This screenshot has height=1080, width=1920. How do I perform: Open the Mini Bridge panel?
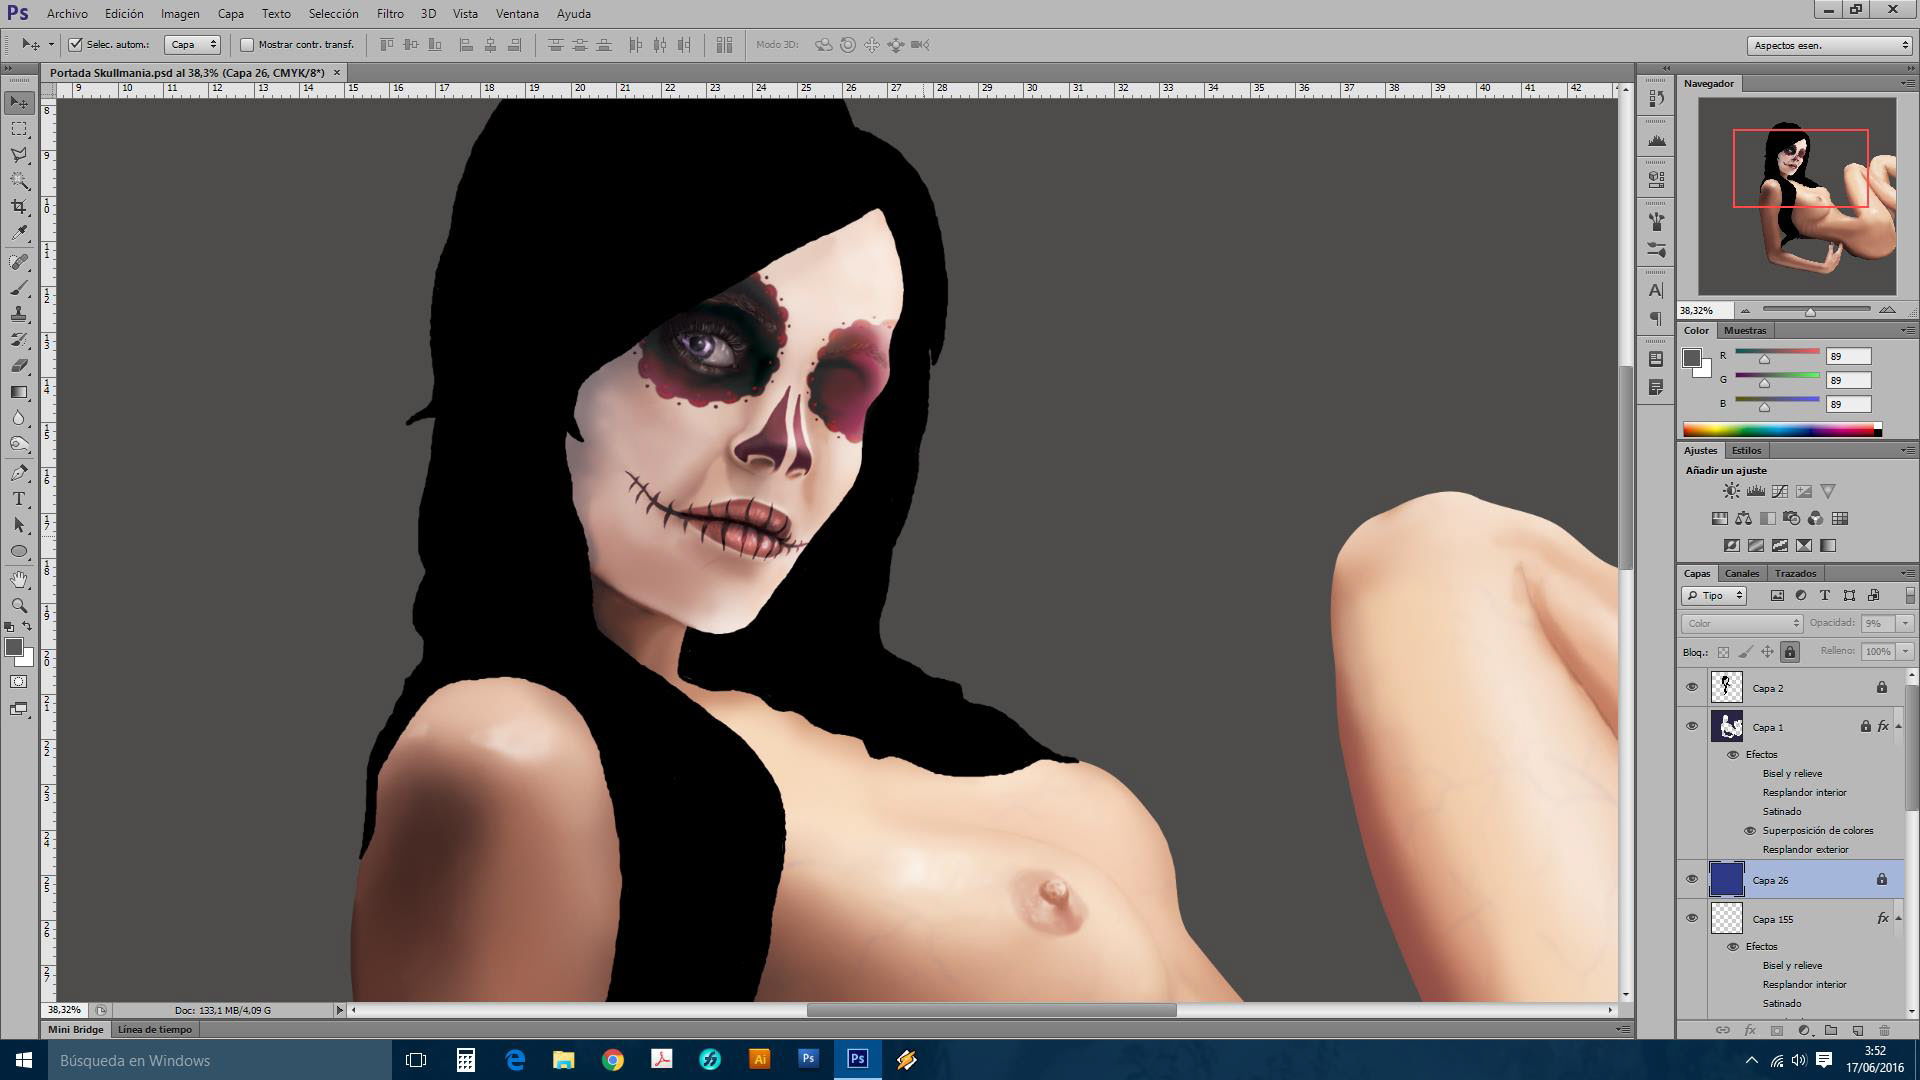click(76, 1029)
